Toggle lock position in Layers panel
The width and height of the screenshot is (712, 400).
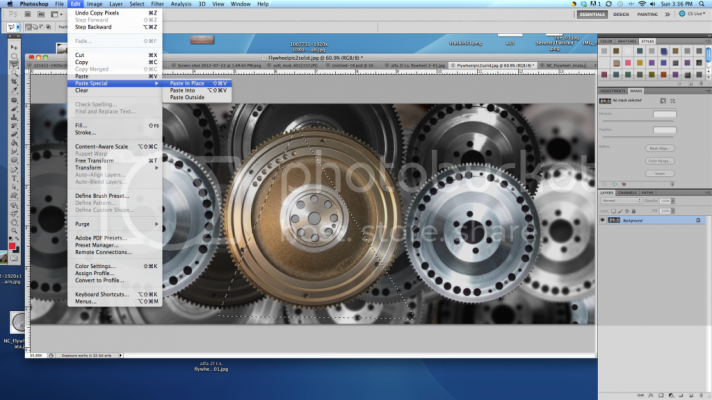(x=627, y=211)
